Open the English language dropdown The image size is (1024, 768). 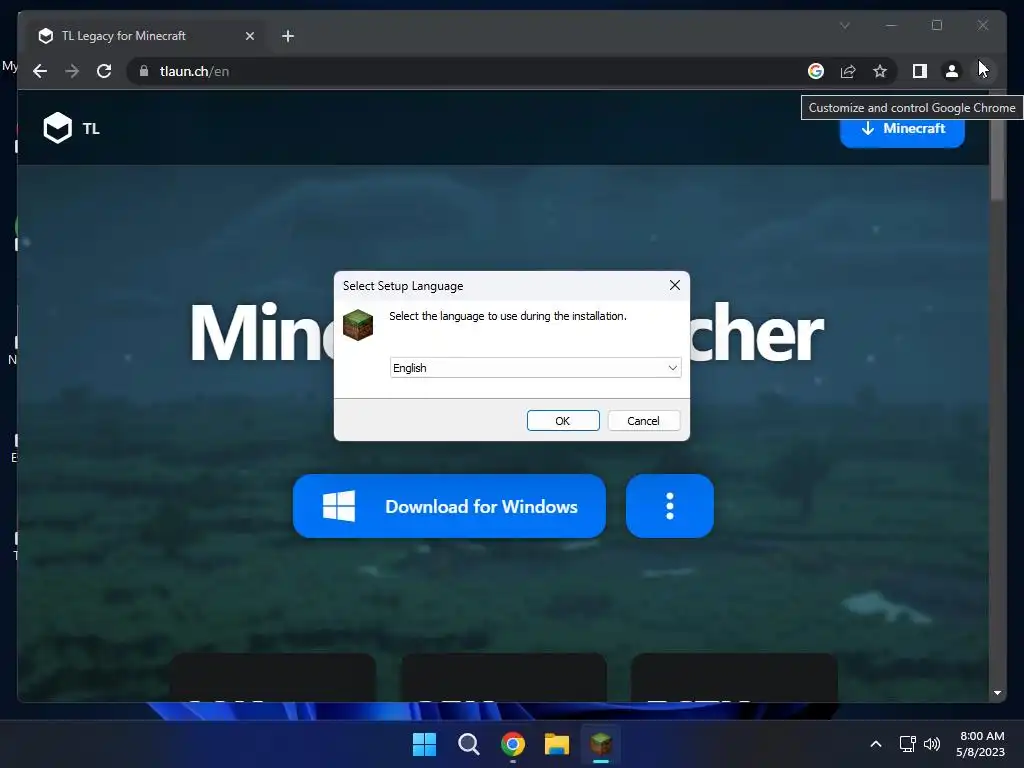[536, 368]
